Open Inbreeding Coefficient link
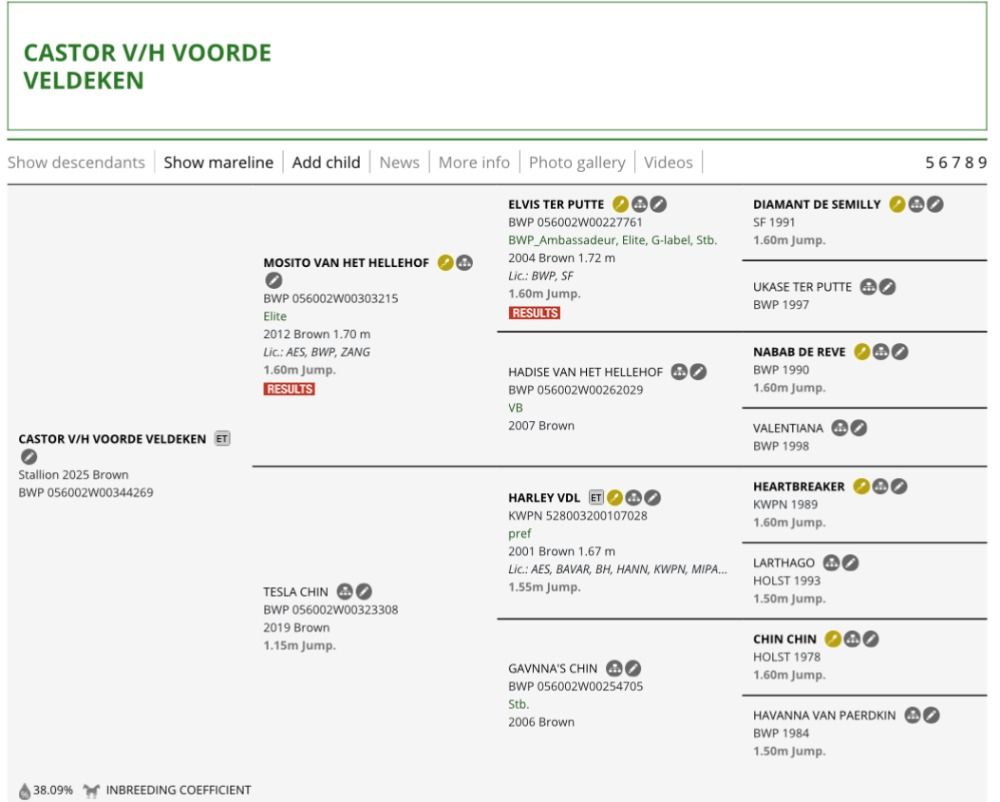 tap(179, 790)
